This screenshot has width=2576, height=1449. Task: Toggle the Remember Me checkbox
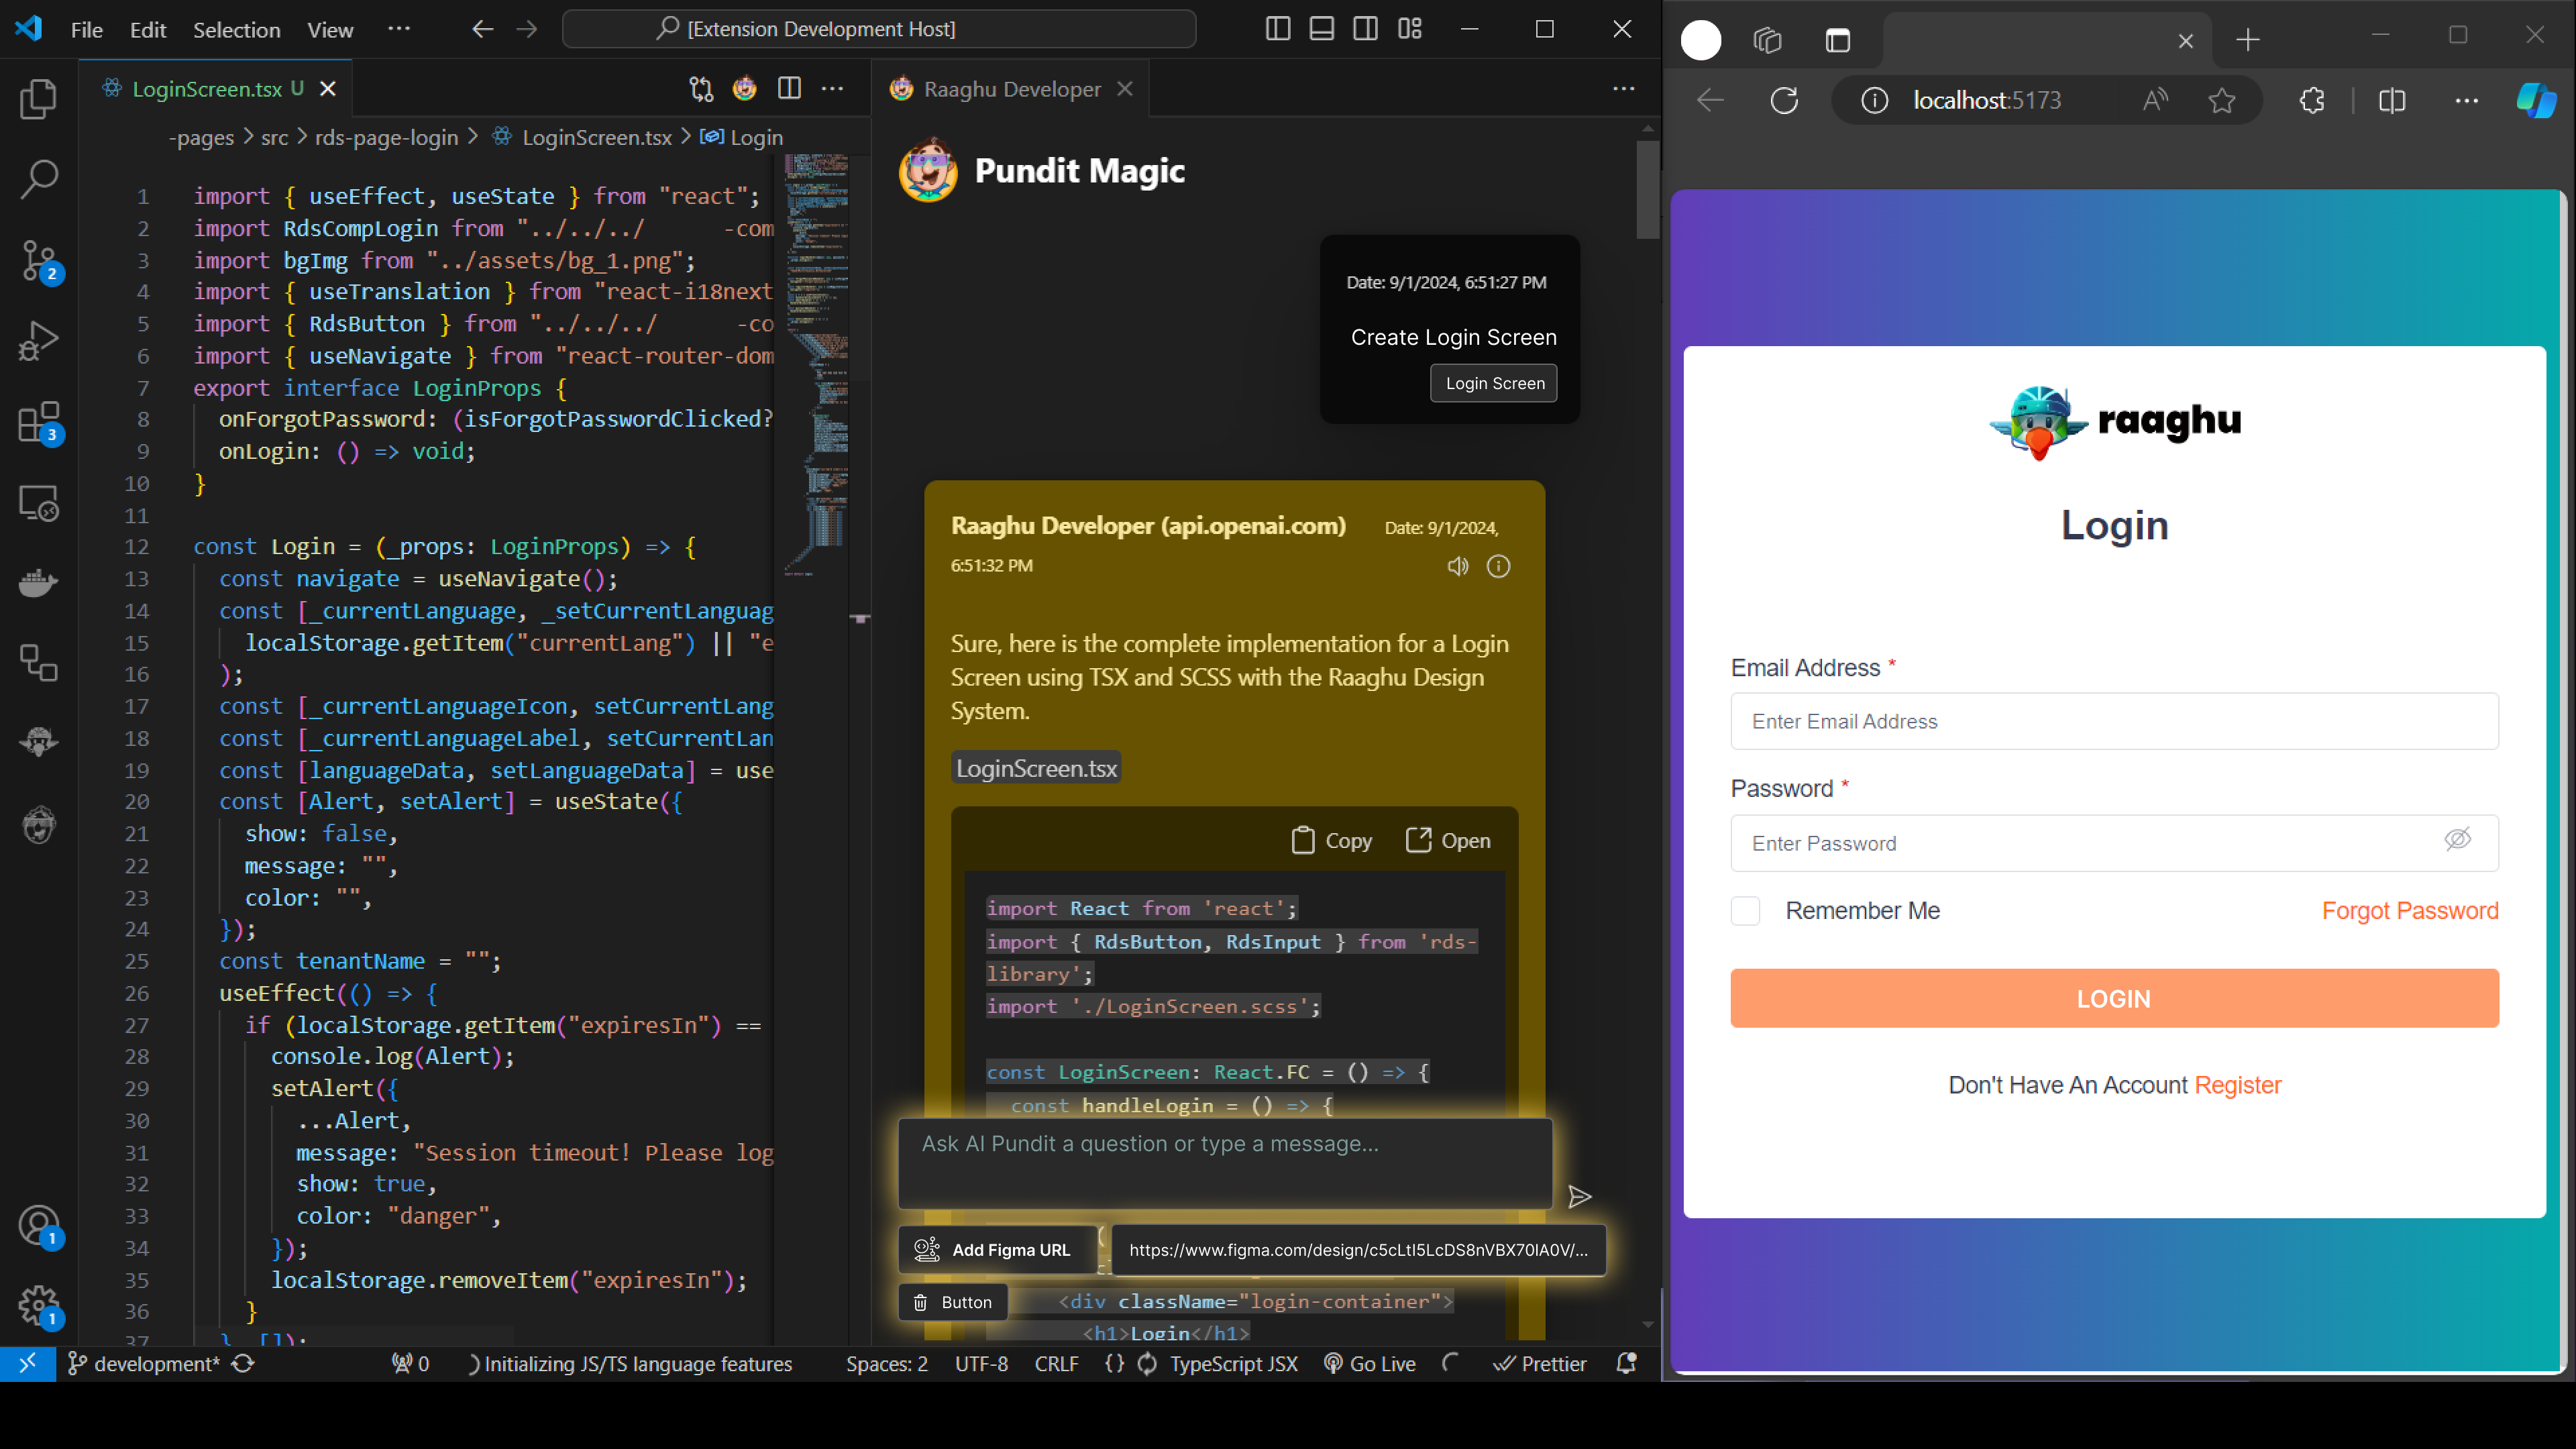pos(1746,910)
